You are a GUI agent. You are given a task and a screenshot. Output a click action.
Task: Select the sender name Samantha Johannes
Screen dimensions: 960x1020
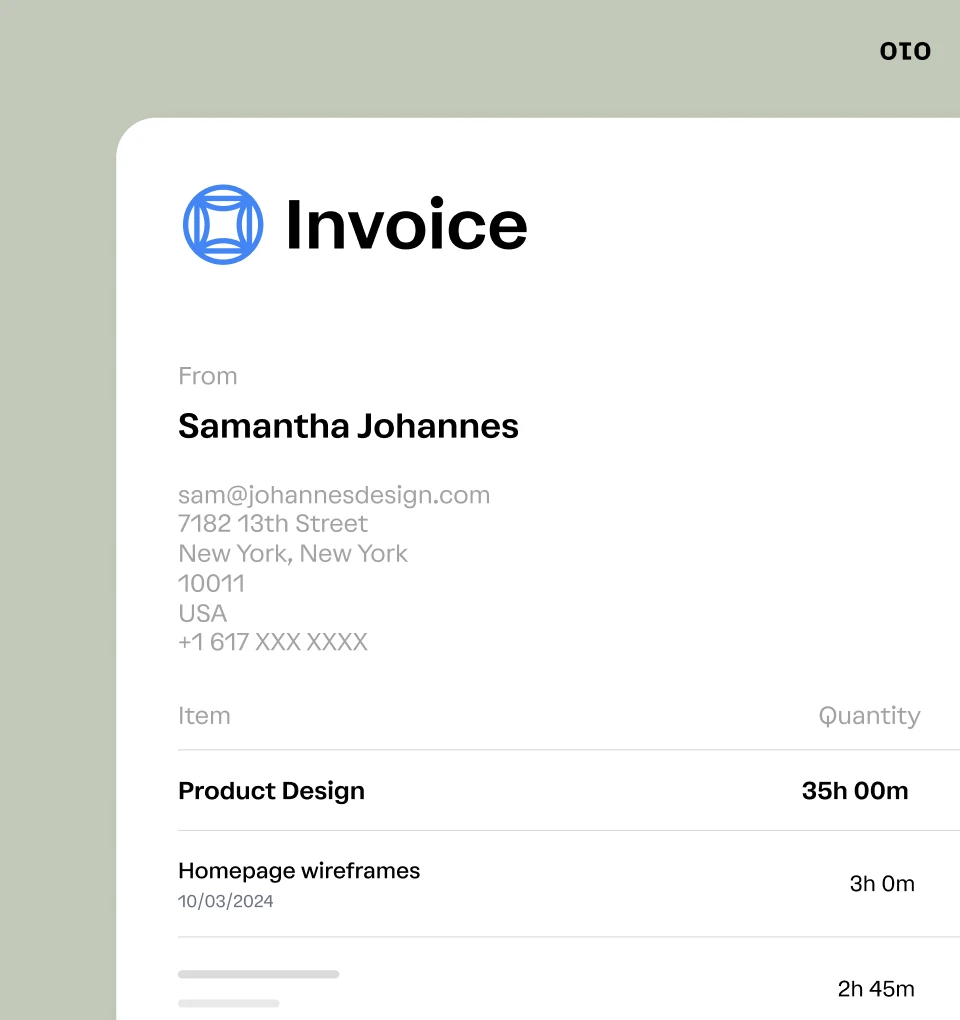(x=348, y=426)
